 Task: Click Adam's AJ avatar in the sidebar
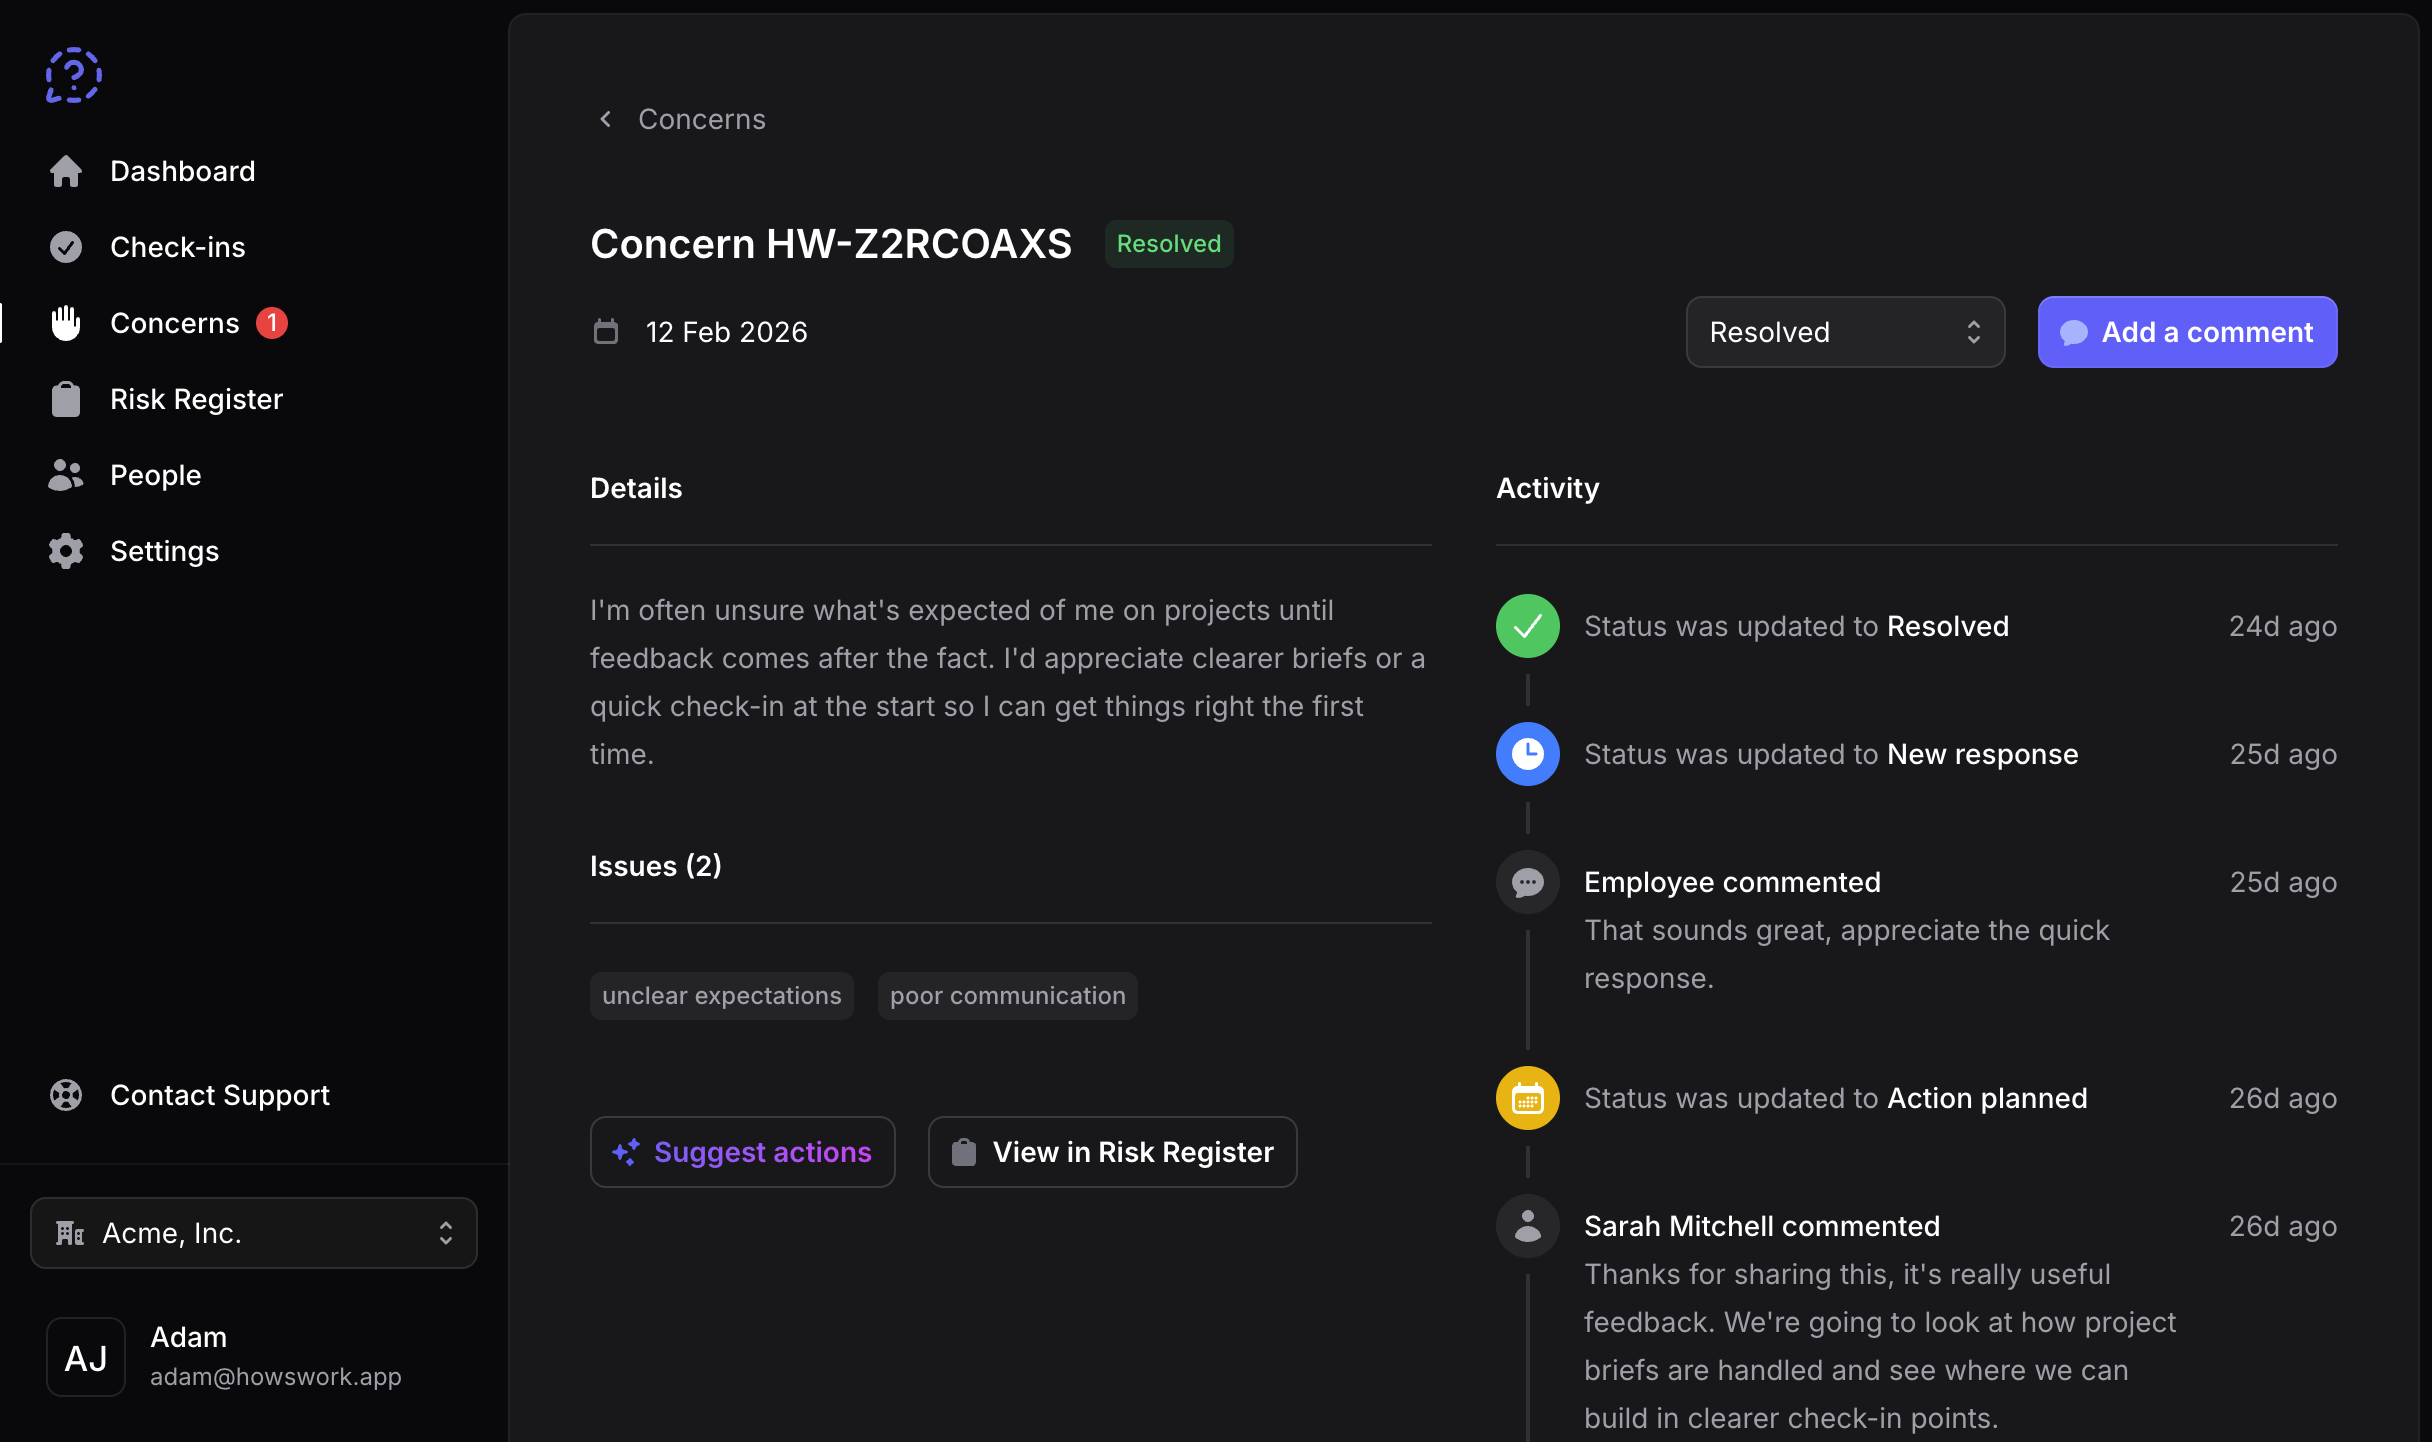pyautogui.click(x=85, y=1356)
